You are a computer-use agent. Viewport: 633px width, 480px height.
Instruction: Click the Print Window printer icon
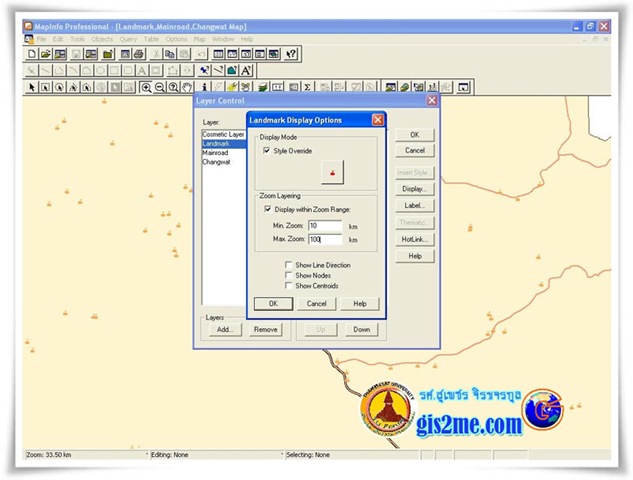138,54
